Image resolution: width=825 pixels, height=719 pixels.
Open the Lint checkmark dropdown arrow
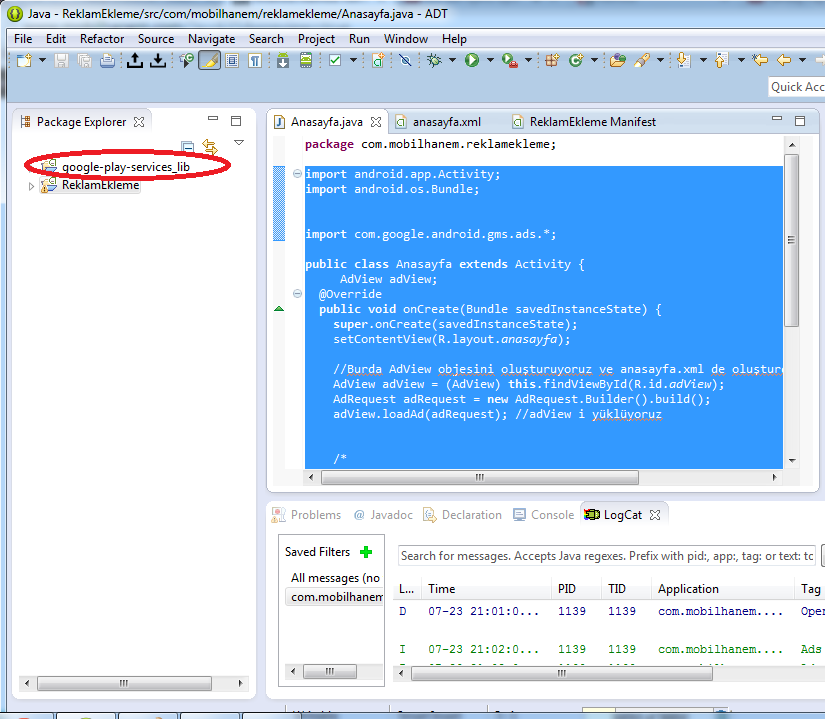click(354, 60)
